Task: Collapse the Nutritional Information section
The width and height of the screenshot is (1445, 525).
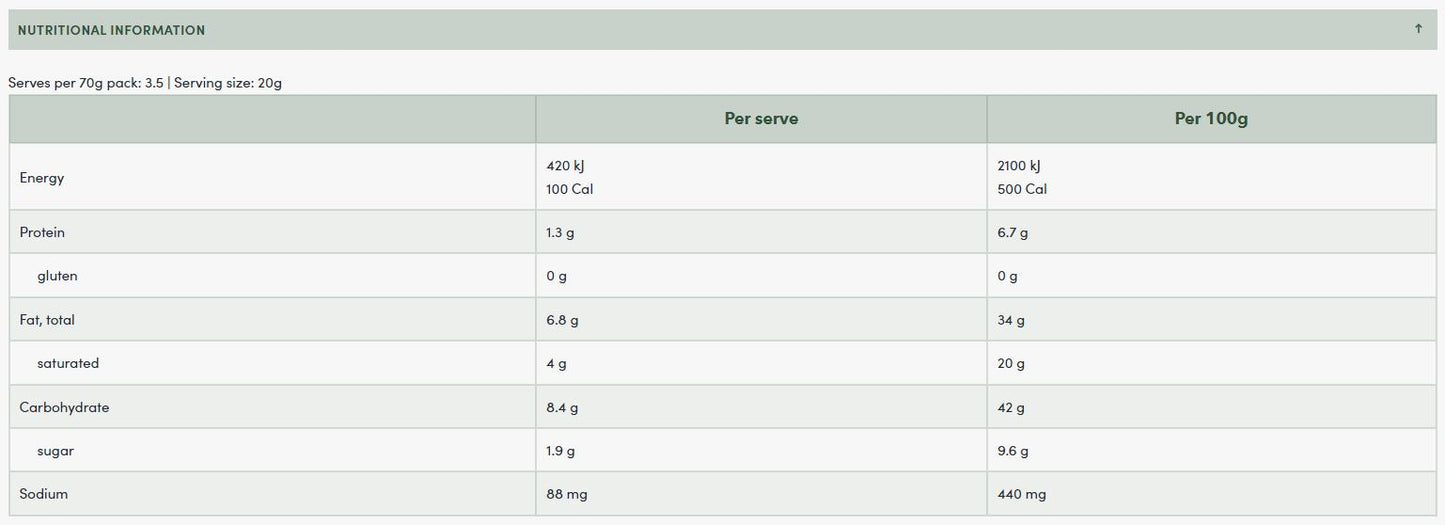Action: [x=111, y=30]
